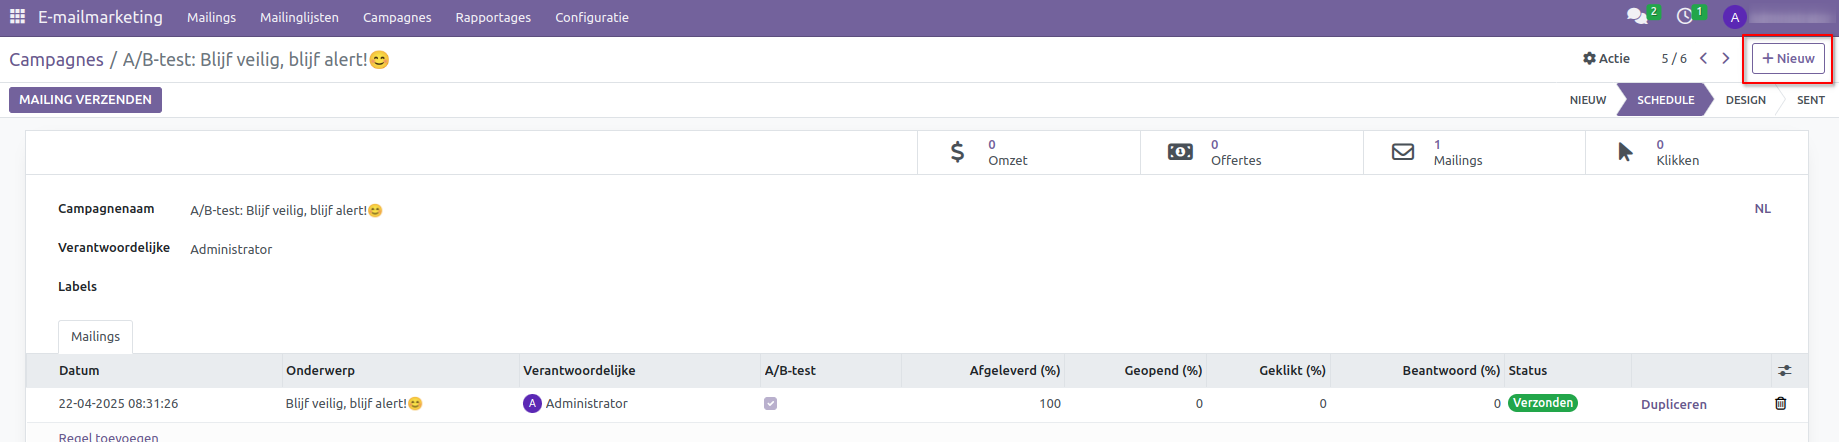Viewport: 1839px width, 442px height.
Task: Open the Mailinglijsten menu
Action: pos(299,18)
